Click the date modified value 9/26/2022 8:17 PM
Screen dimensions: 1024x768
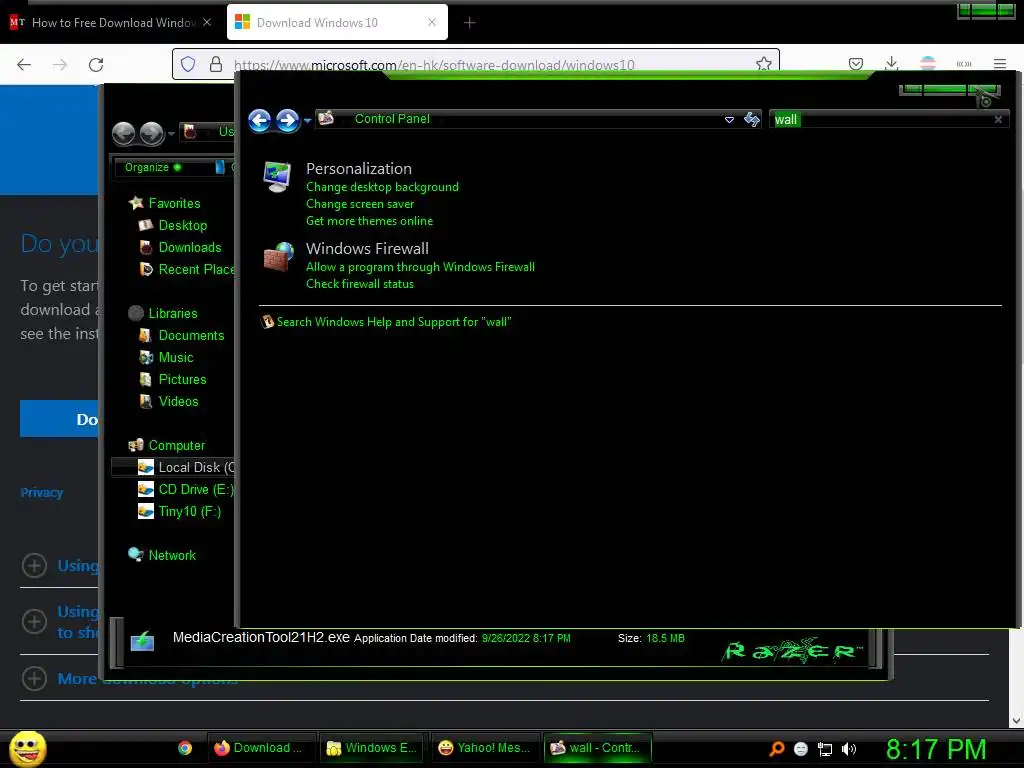coord(526,638)
